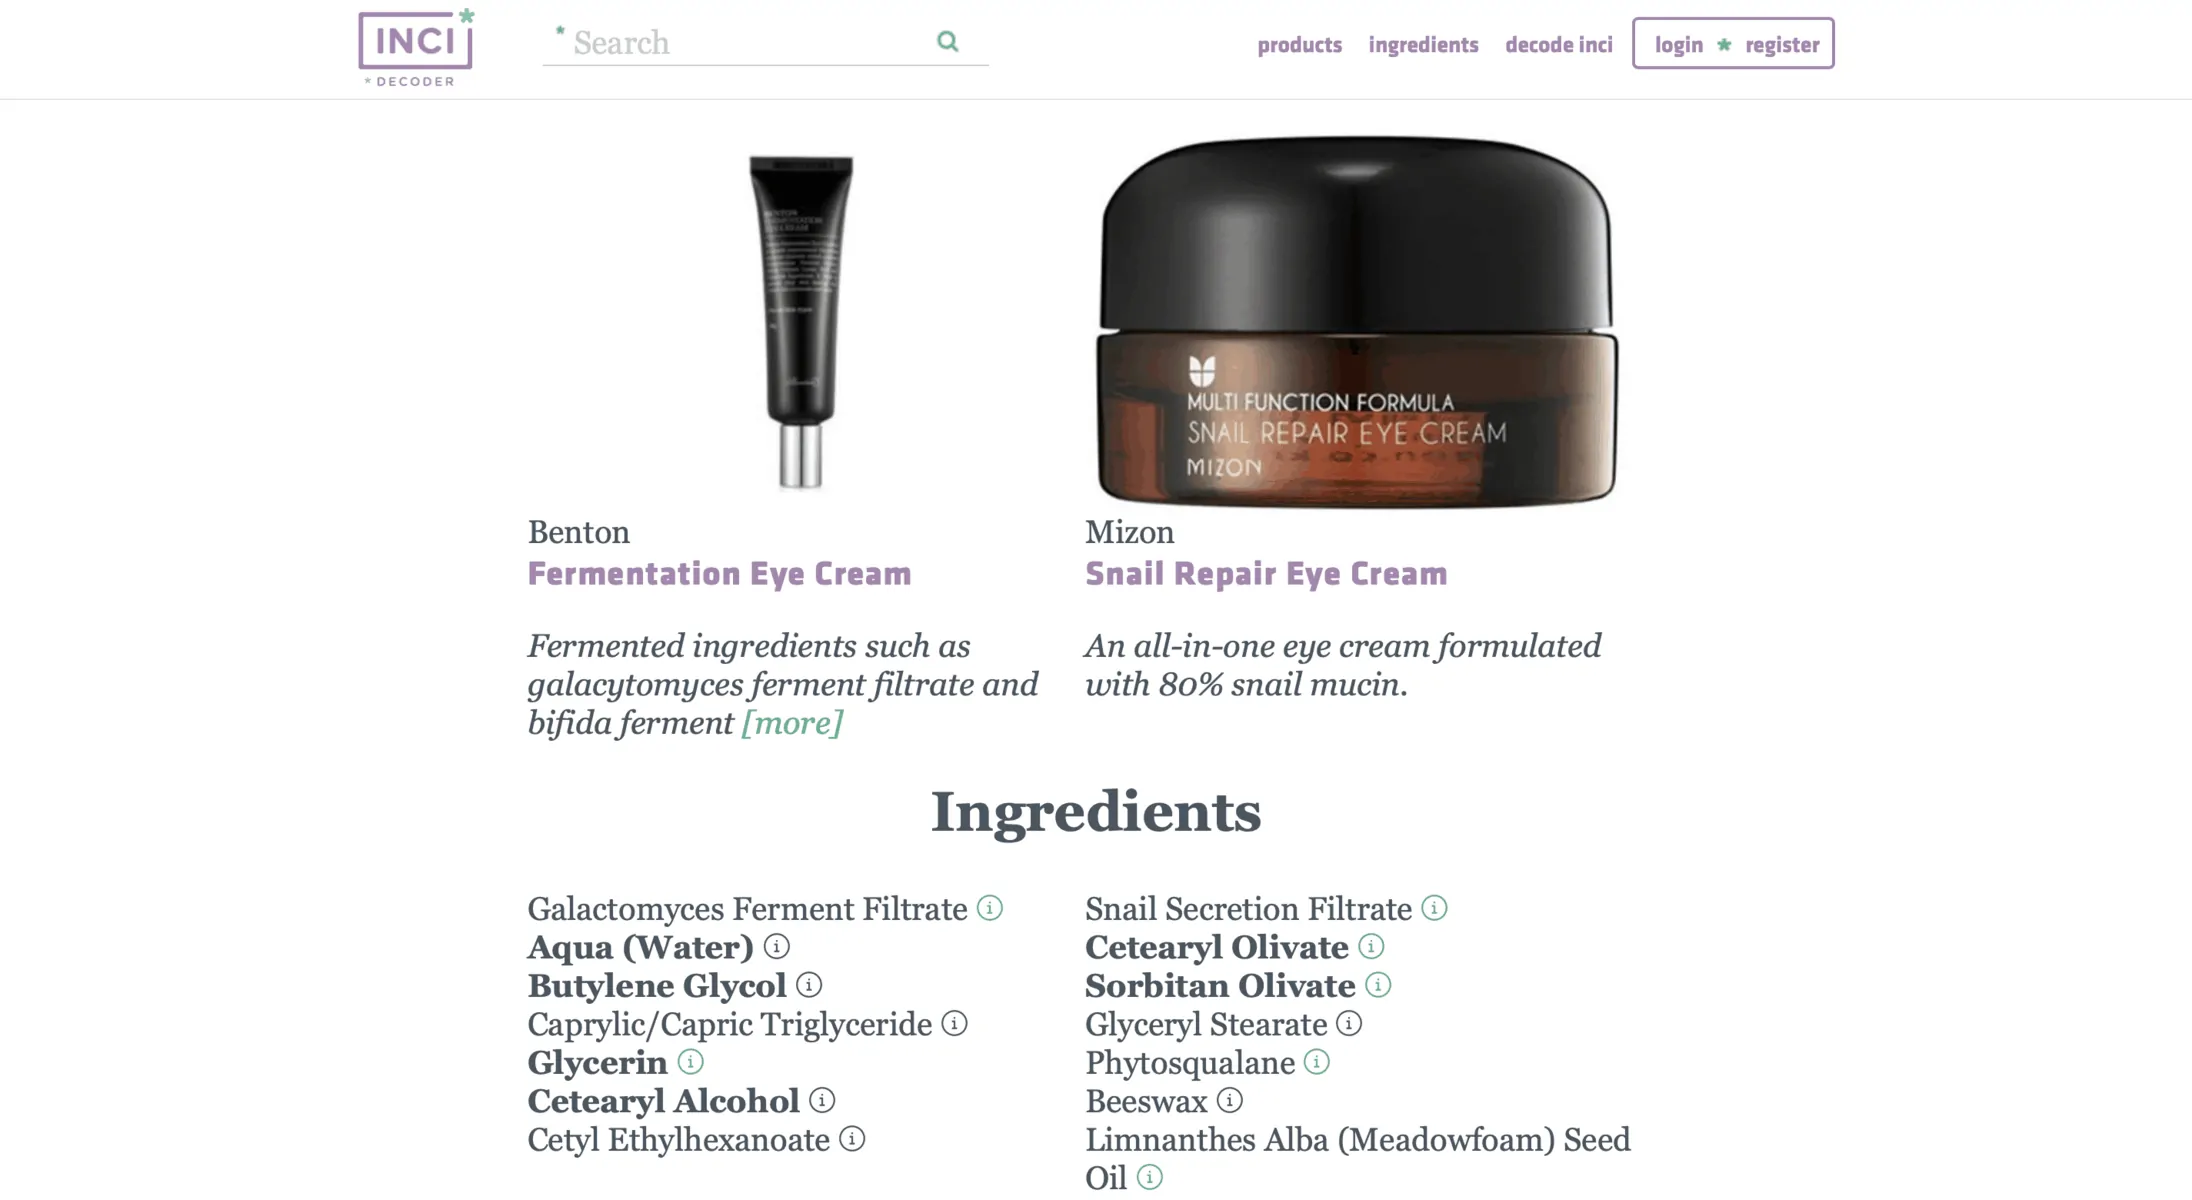Open info icon beside Galactomyces Ferment Filtrate
This screenshot has width=2192, height=1200.
click(x=989, y=908)
